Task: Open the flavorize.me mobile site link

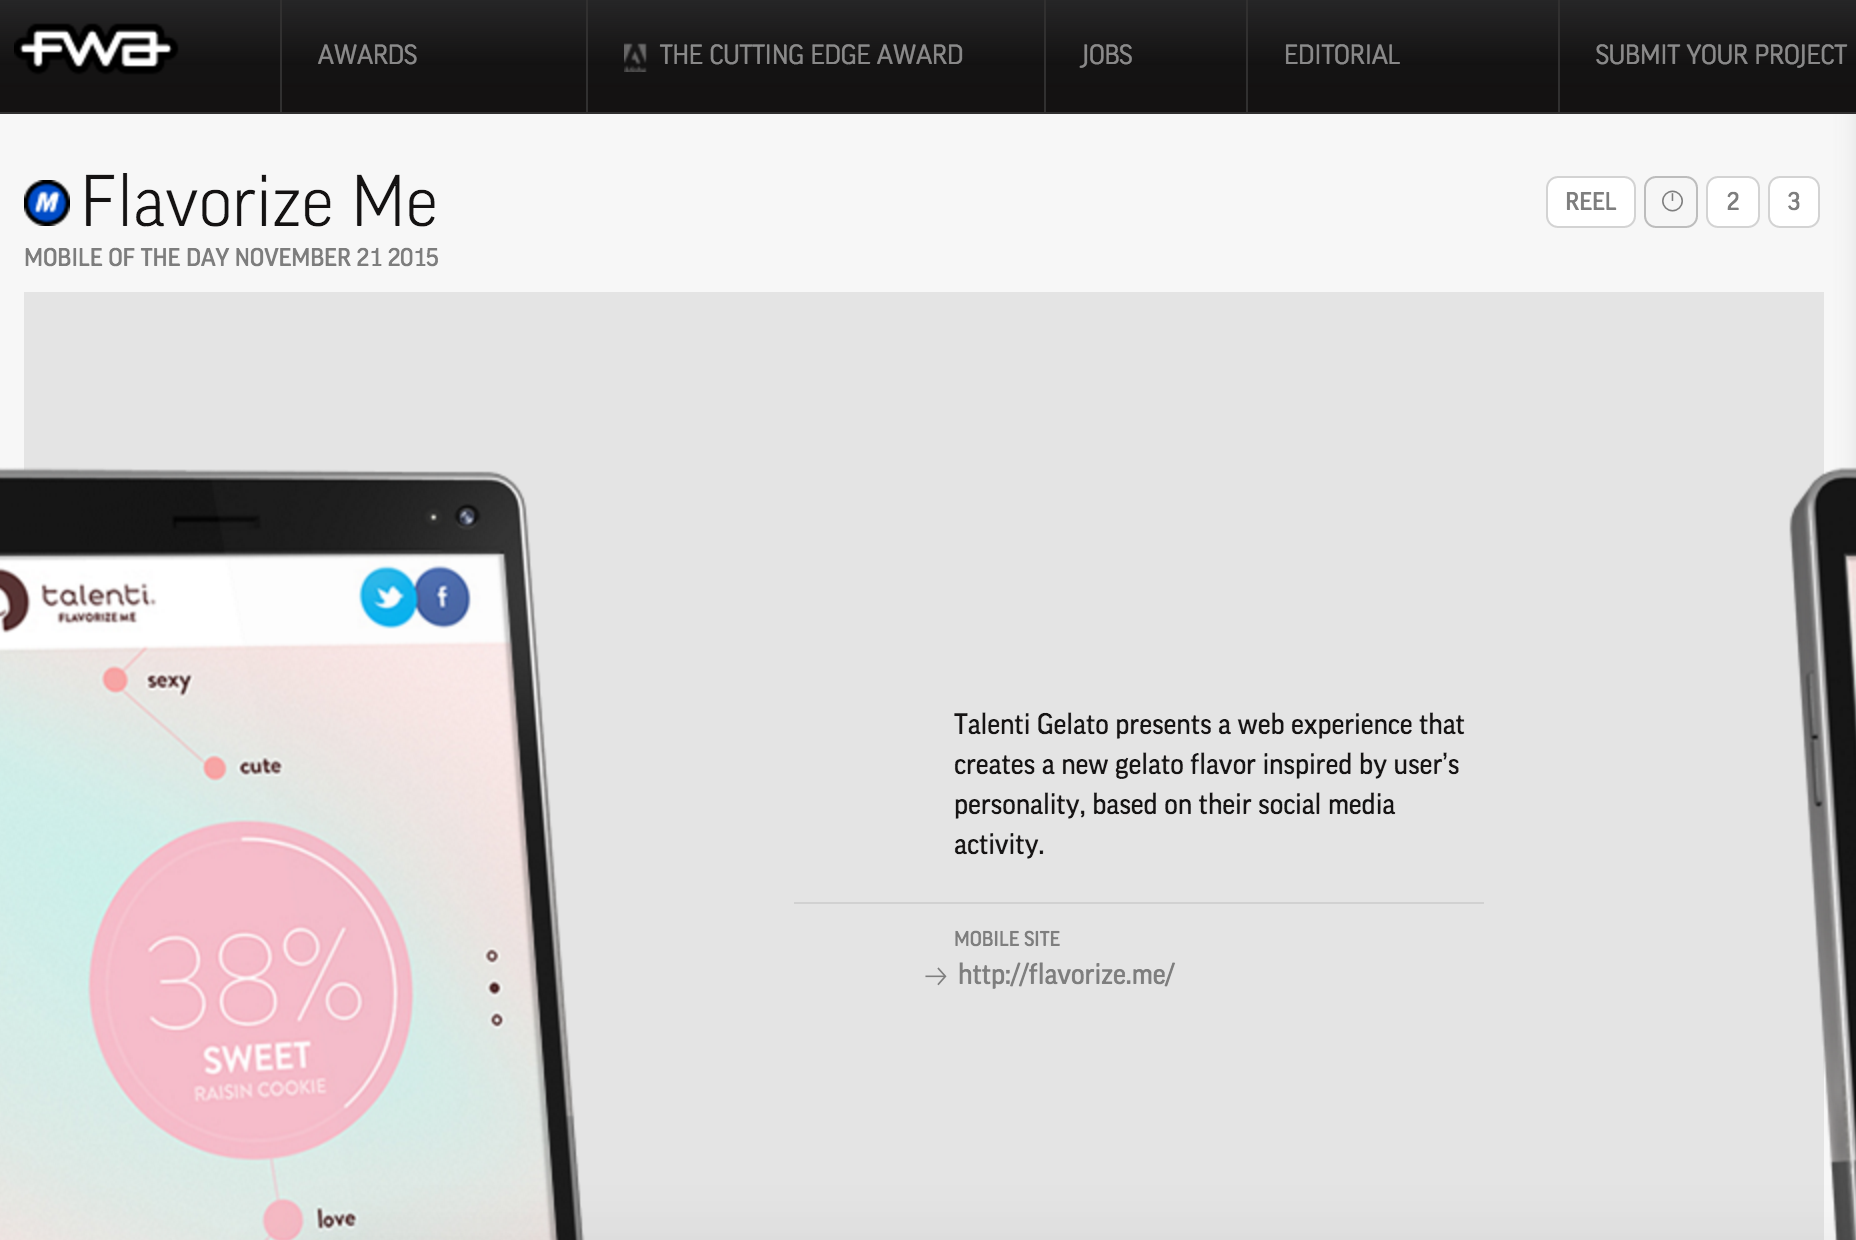Action: [1066, 974]
